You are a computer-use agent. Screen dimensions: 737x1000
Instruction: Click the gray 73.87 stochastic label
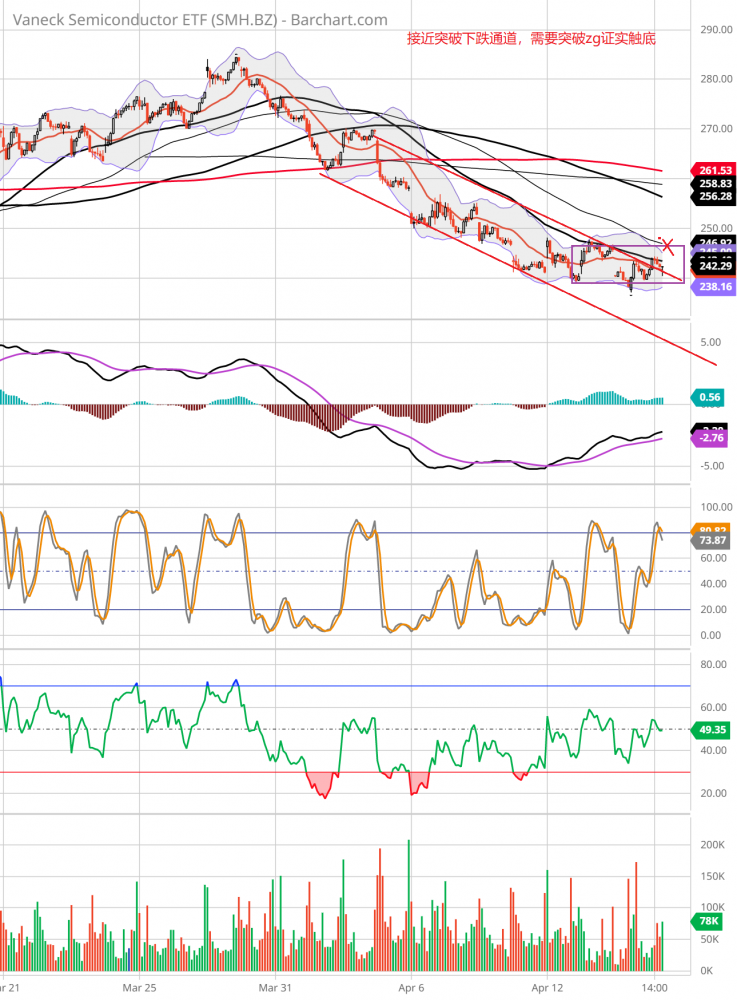pyautogui.click(x=711, y=540)
